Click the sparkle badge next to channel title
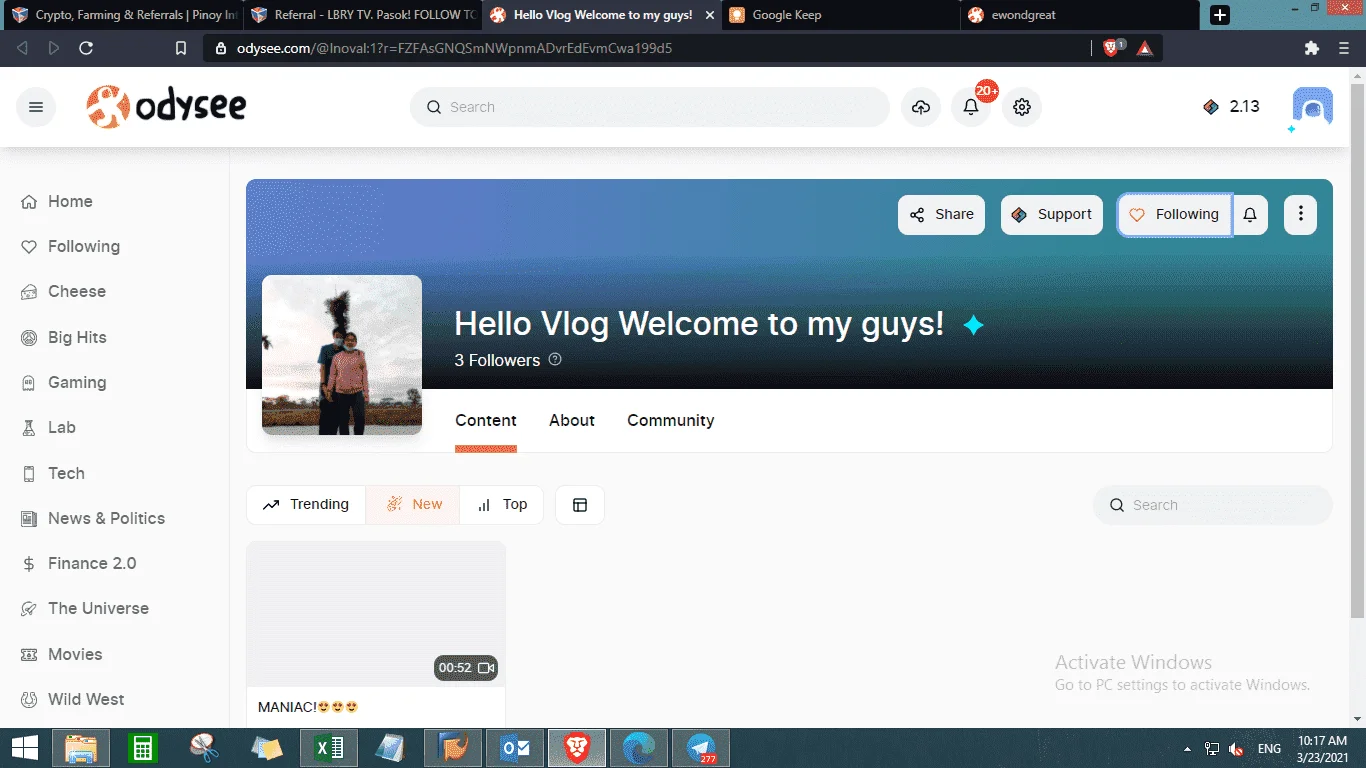The image size is (1366, 768). (973, 325)
